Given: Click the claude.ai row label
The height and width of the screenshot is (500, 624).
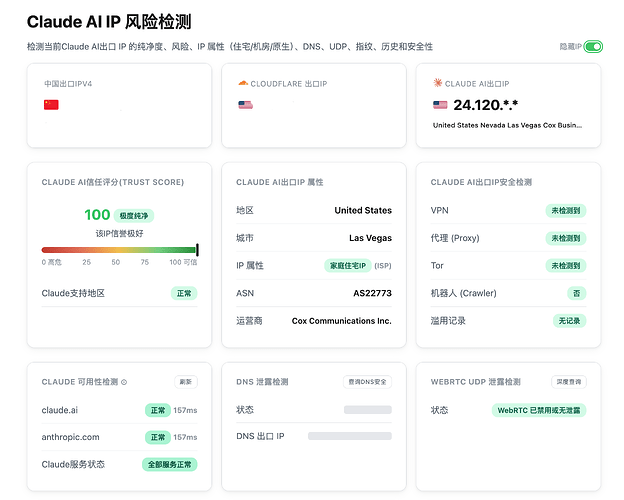Looking at the screenshot, I should coord(60,410).
